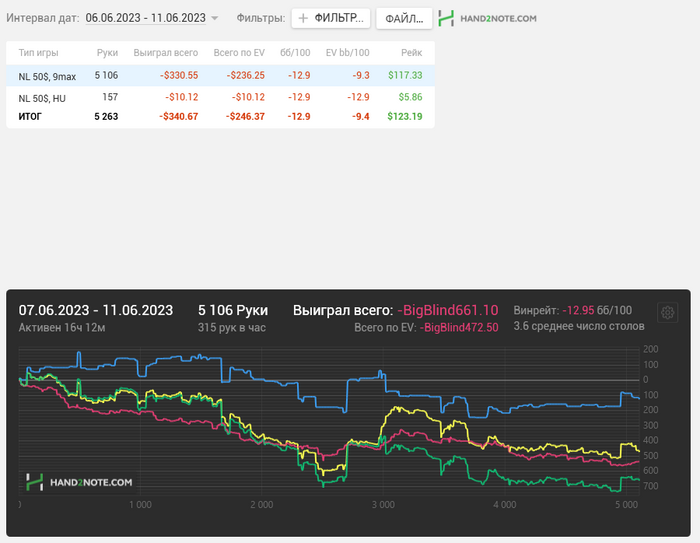The image size is (700, 543).
Task: Click the 5 000 x-axis label
Action: coord(626,505)
